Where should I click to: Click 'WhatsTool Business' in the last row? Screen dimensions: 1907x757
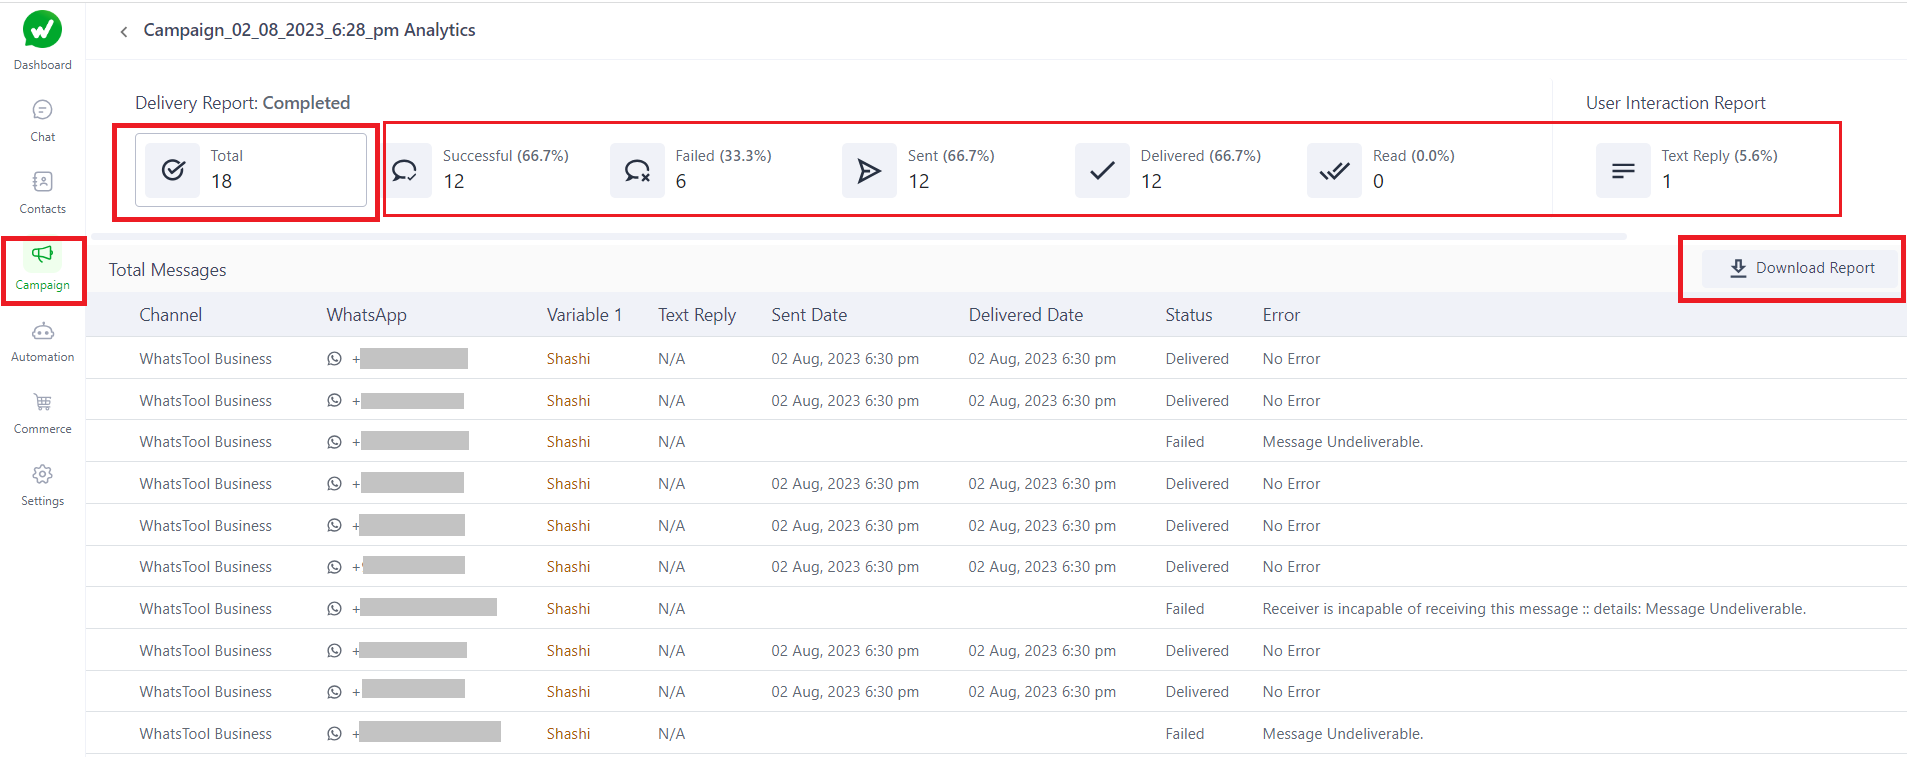[x=205, y=734]
